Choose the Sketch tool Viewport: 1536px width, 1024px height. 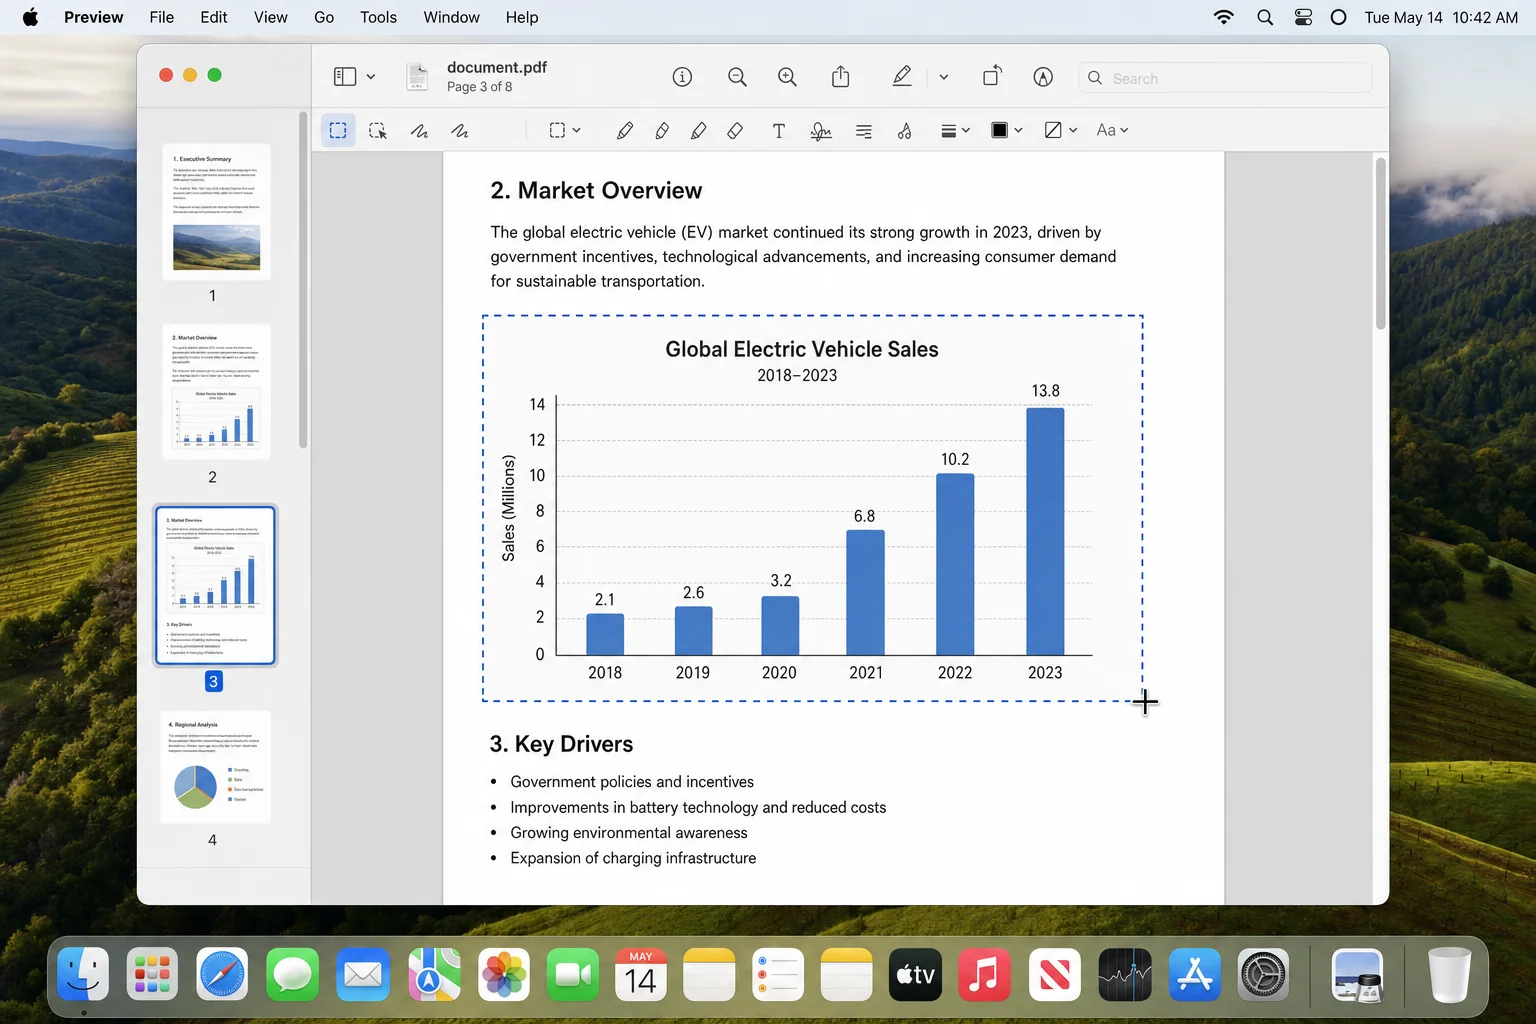[x=419, y=130]
